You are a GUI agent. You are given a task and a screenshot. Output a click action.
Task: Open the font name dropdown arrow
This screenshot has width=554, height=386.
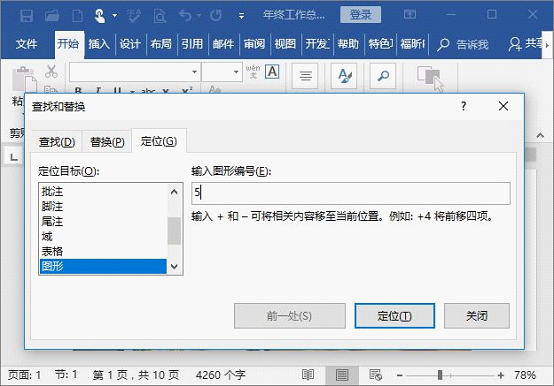pyautogui.click(x=194, y=72)
